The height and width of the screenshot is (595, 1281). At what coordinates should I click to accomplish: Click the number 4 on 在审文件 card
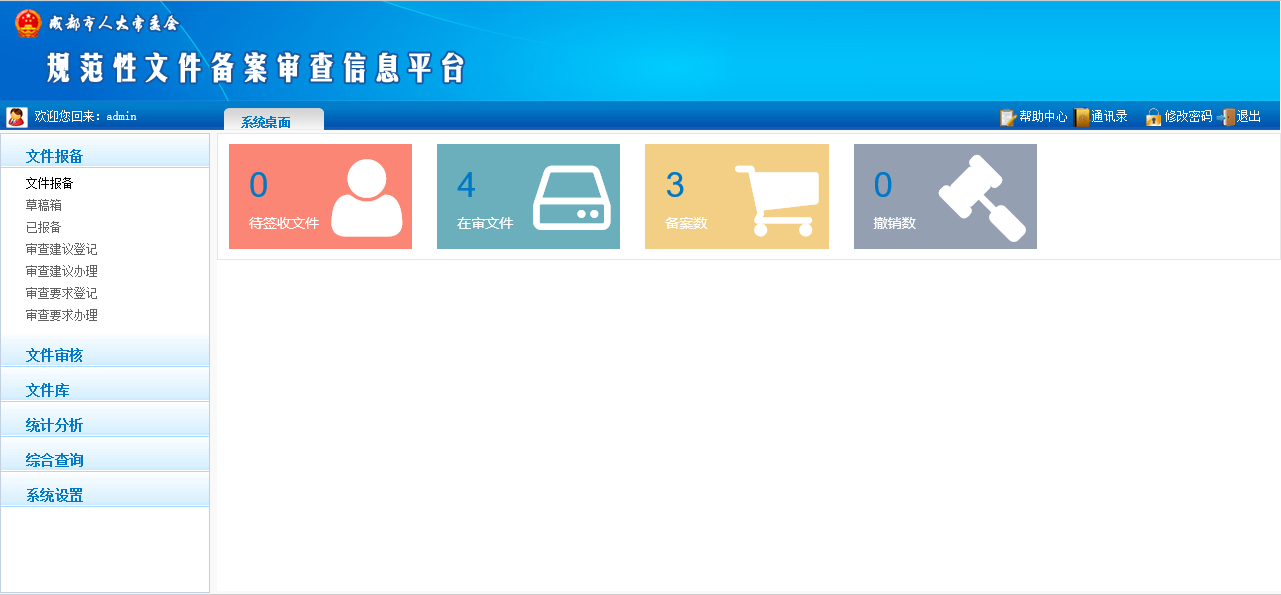pyautogui.click(x=466, y=186)
